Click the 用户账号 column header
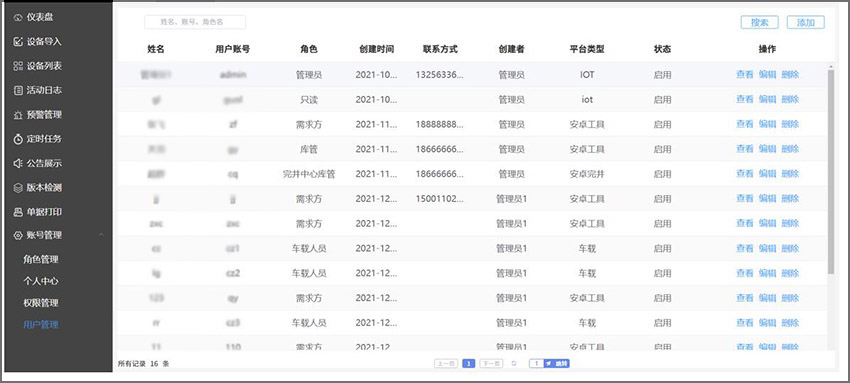Image resolution: width=850 pixels, height=383 pixels. tap(233, 49)
